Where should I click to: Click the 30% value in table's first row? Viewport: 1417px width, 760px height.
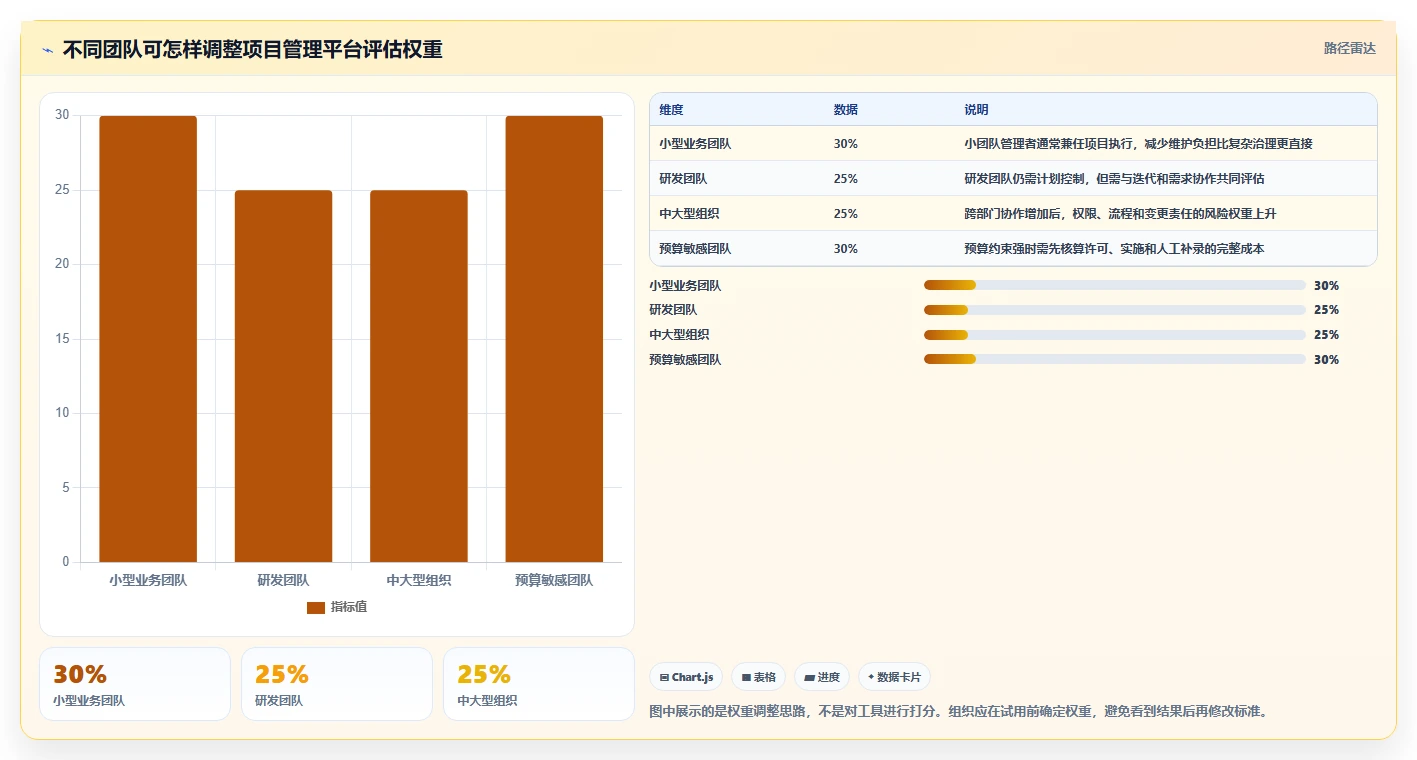[845, 143]
